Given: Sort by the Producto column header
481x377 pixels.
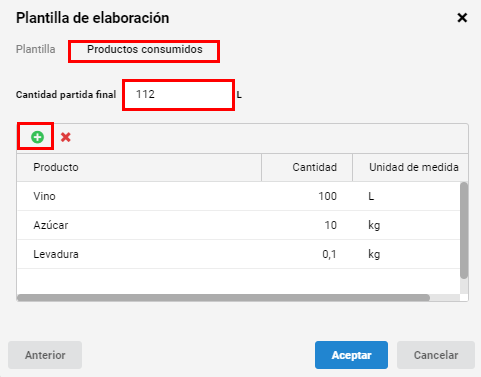Looking at the screenshot, I should [139, 167].
